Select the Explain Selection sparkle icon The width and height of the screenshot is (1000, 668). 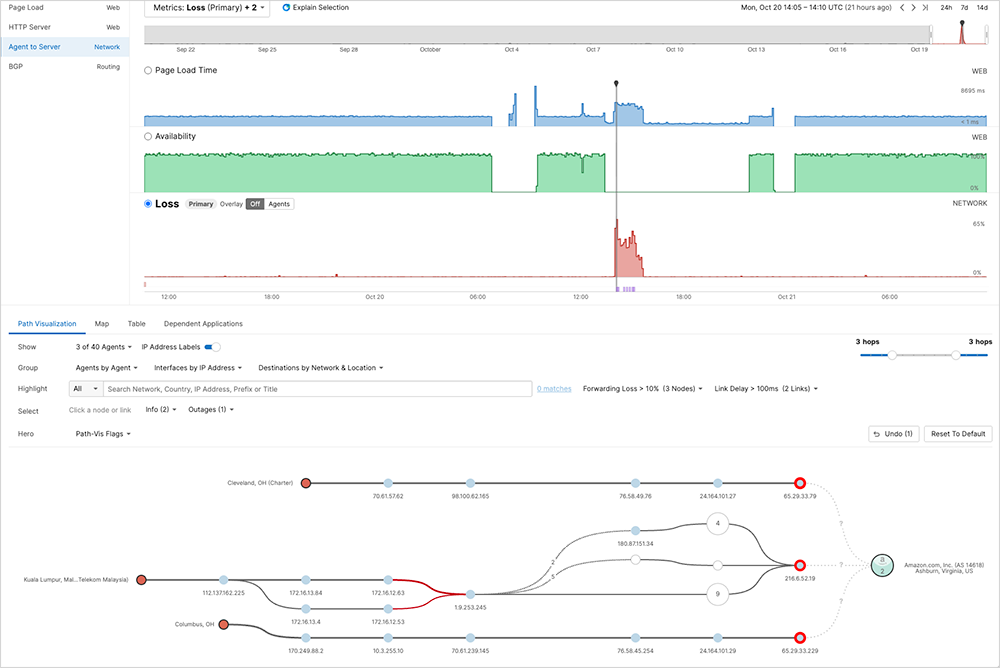pos(288,7)
